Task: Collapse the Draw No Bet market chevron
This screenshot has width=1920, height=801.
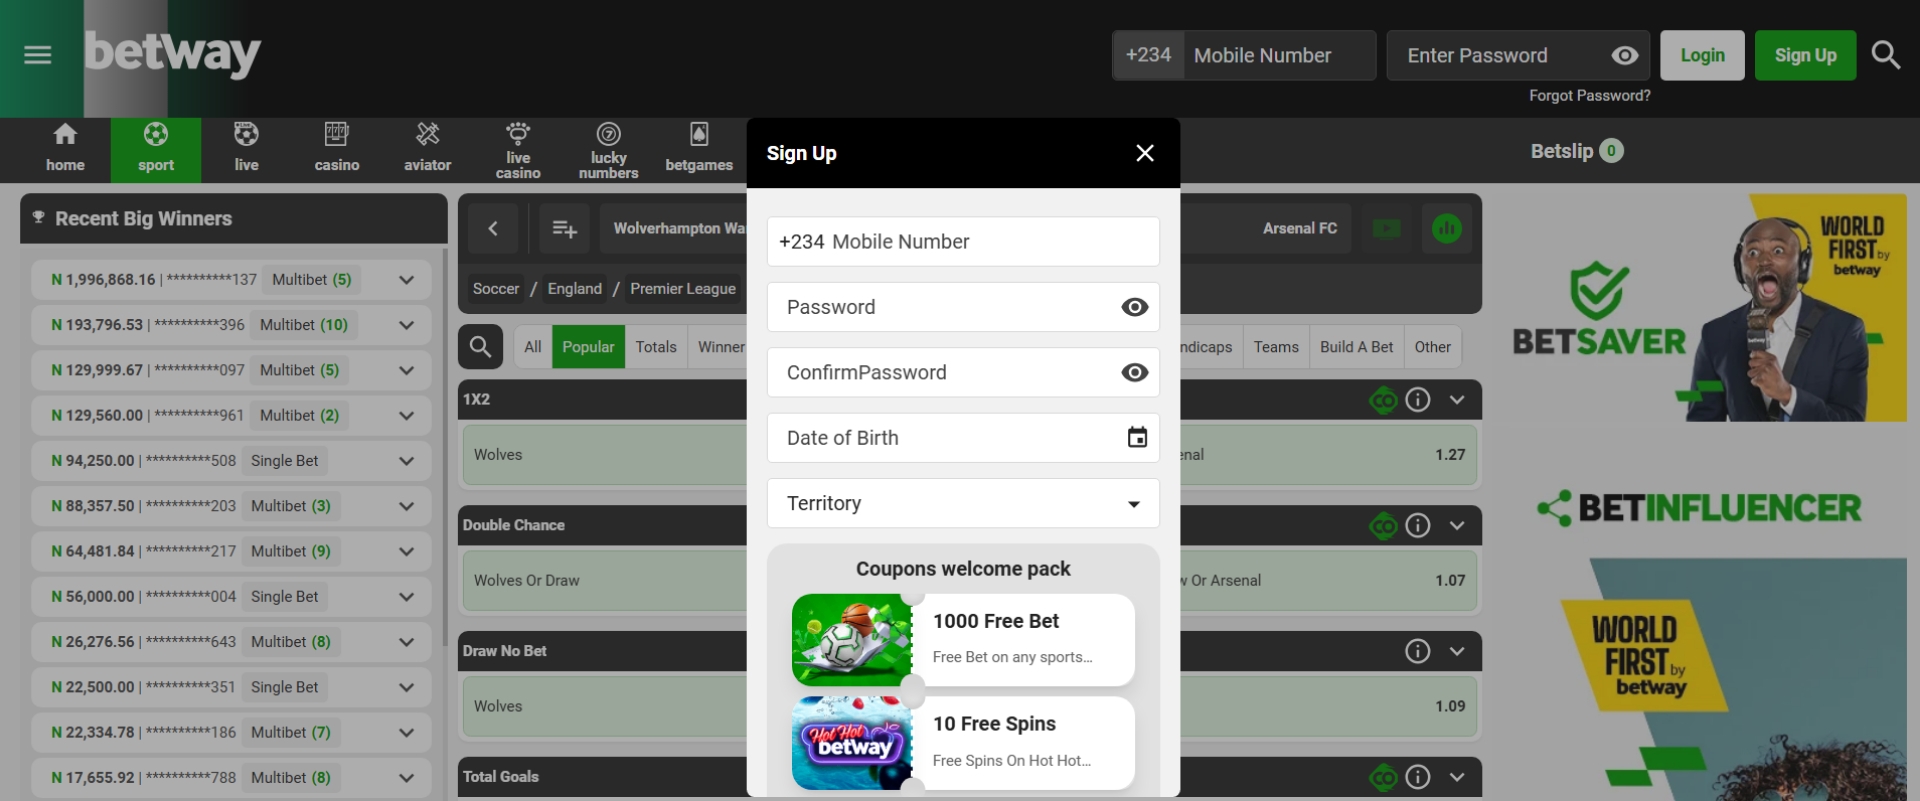Action: click(1457, 652)
